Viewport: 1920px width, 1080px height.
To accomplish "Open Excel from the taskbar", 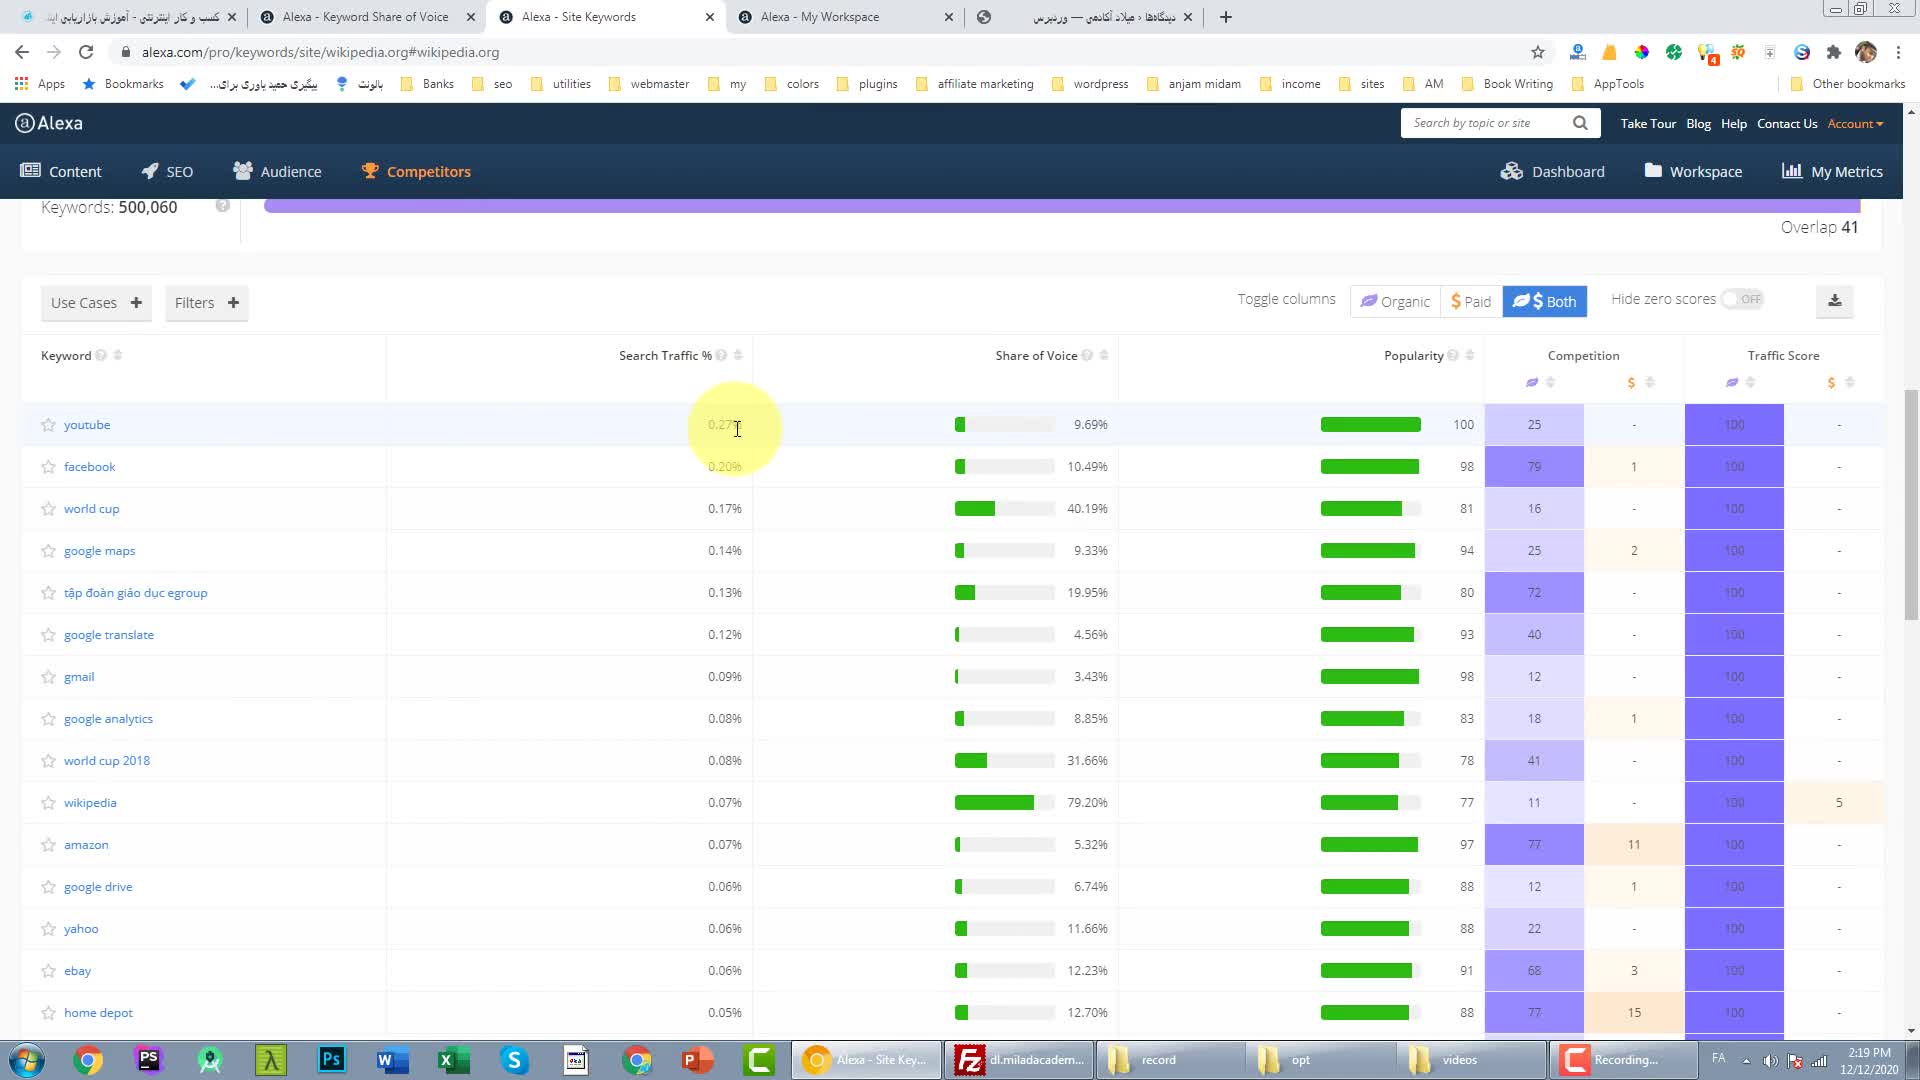I will click(x=453, y=1060).
